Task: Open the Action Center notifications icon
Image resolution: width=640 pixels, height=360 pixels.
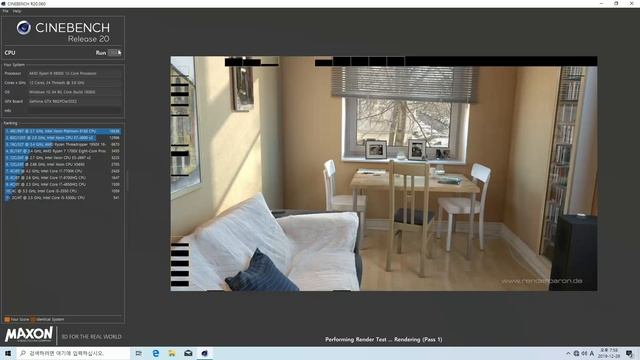Action: [629, 353]
